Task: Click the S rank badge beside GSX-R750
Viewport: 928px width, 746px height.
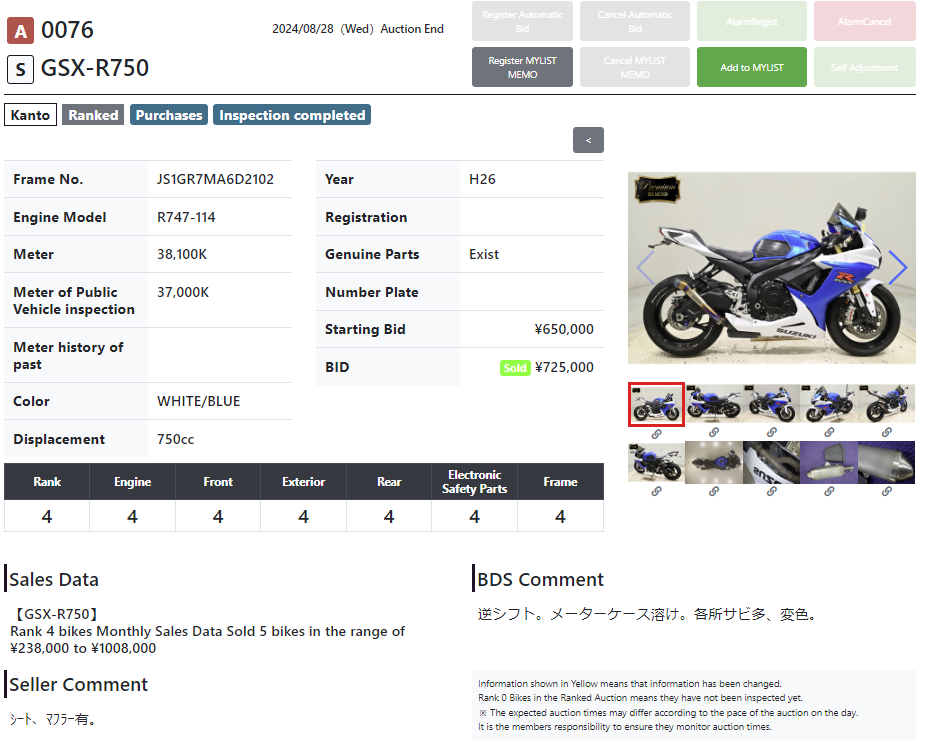Action: [x=20, y=69]
